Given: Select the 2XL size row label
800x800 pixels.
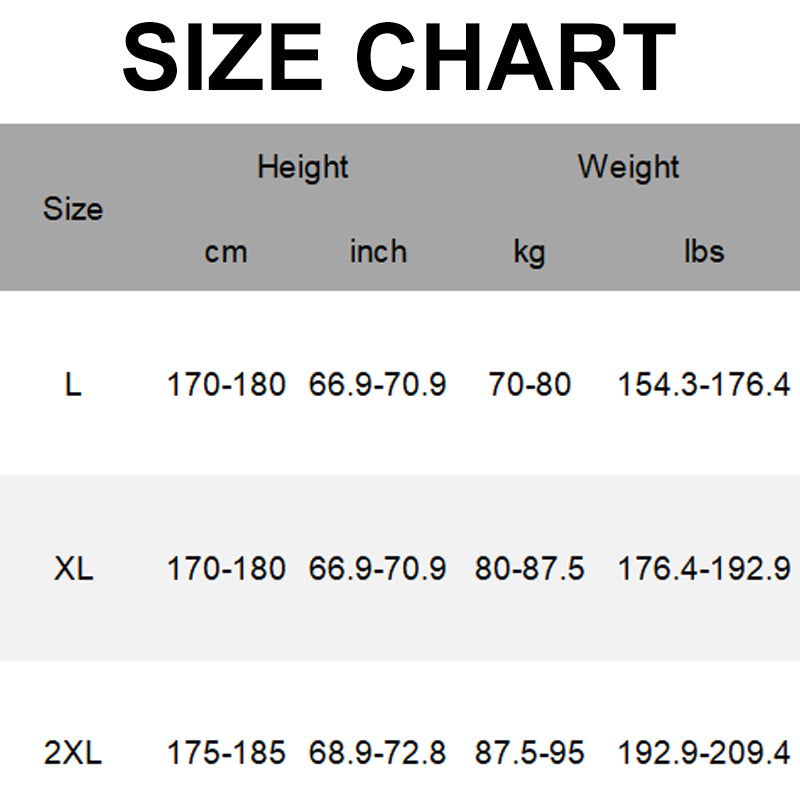Looking at the screenshot, I should coord(73,753).
